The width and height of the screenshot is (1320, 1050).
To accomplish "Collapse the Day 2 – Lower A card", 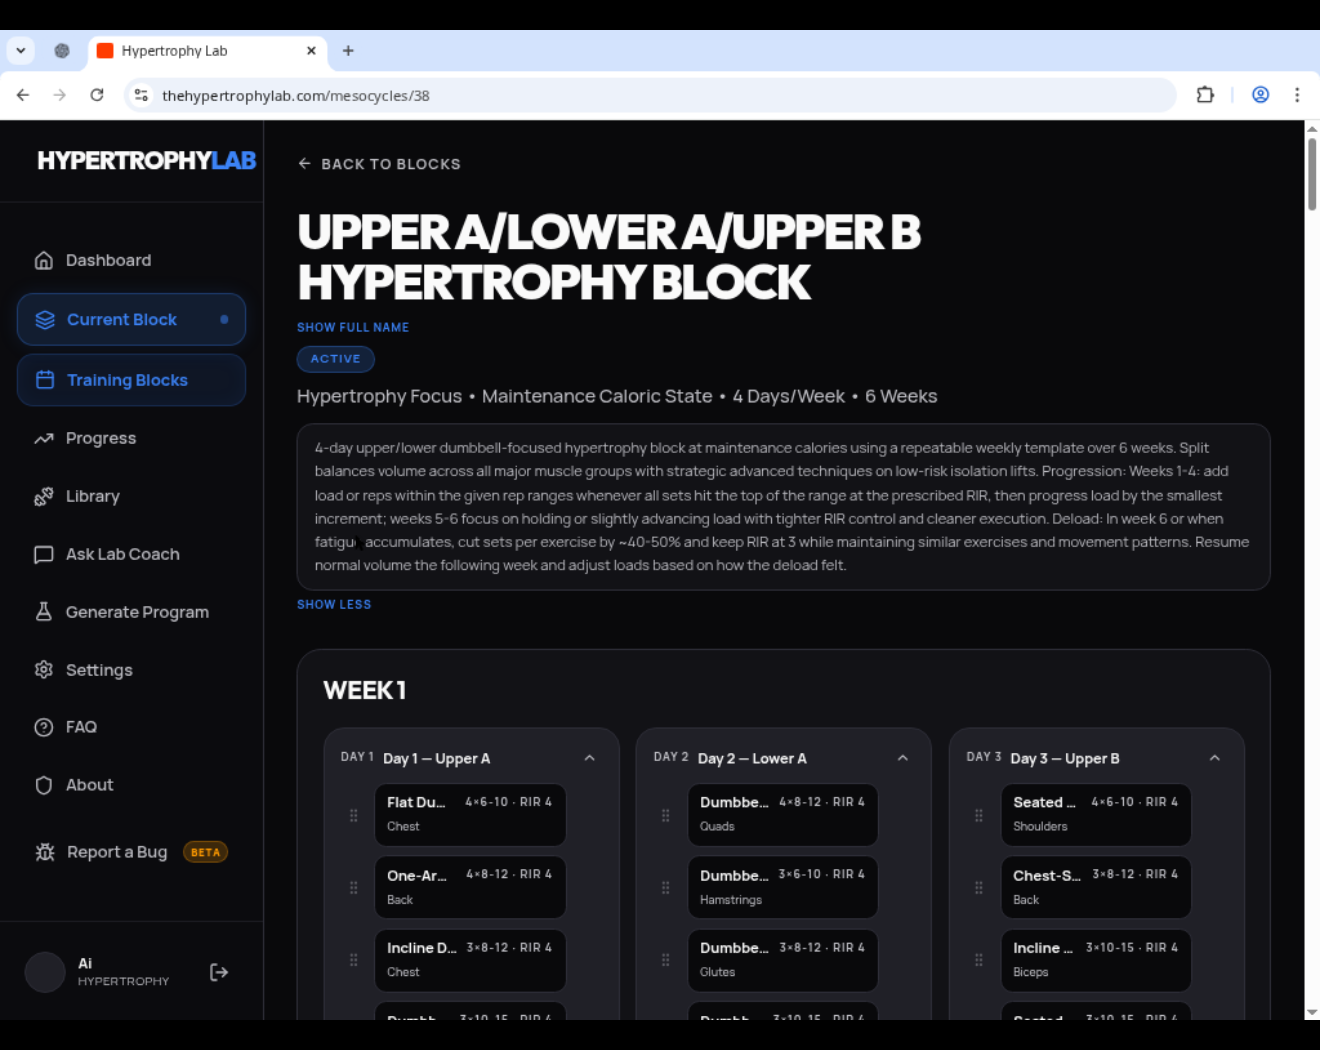I will point(903,758).
